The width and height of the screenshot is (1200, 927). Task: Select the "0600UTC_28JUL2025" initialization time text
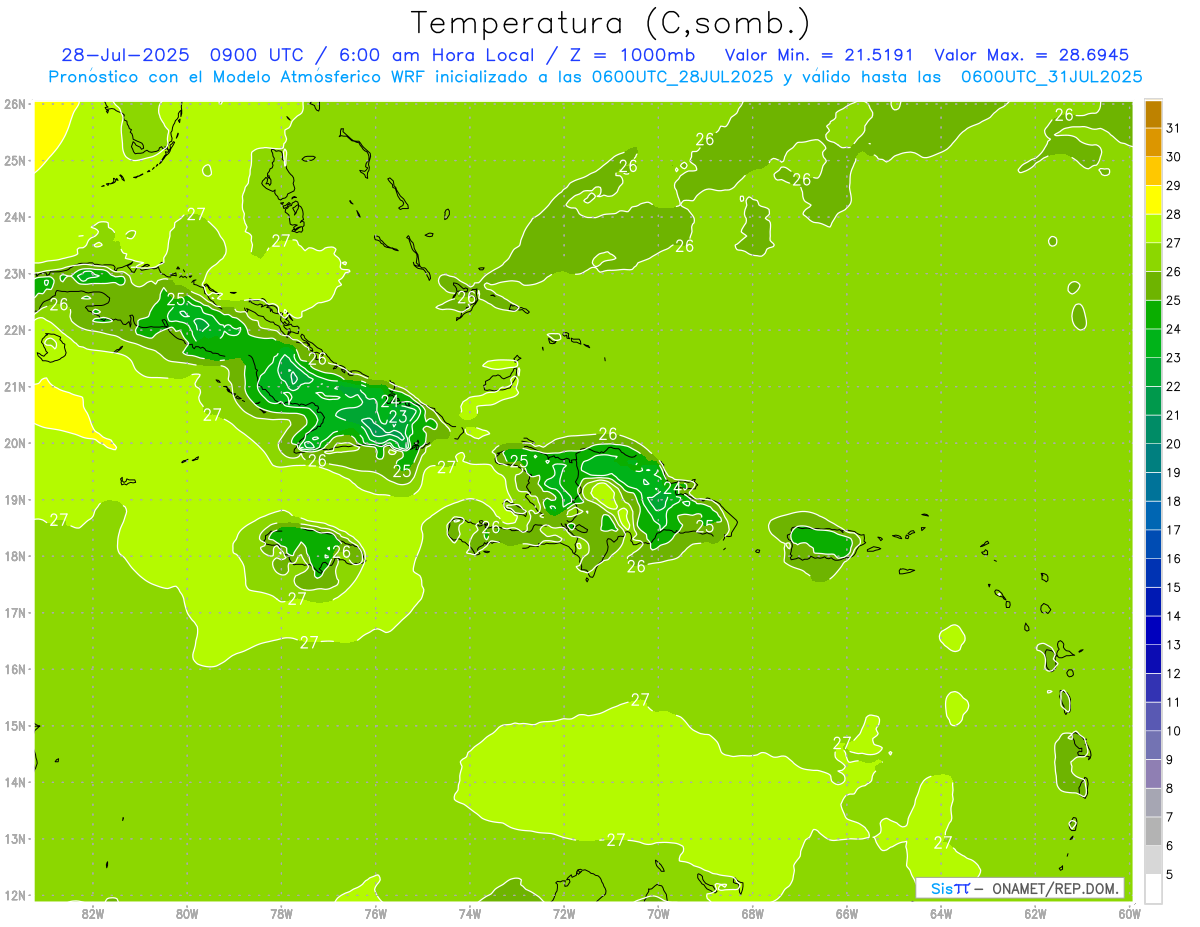point(682,76)
